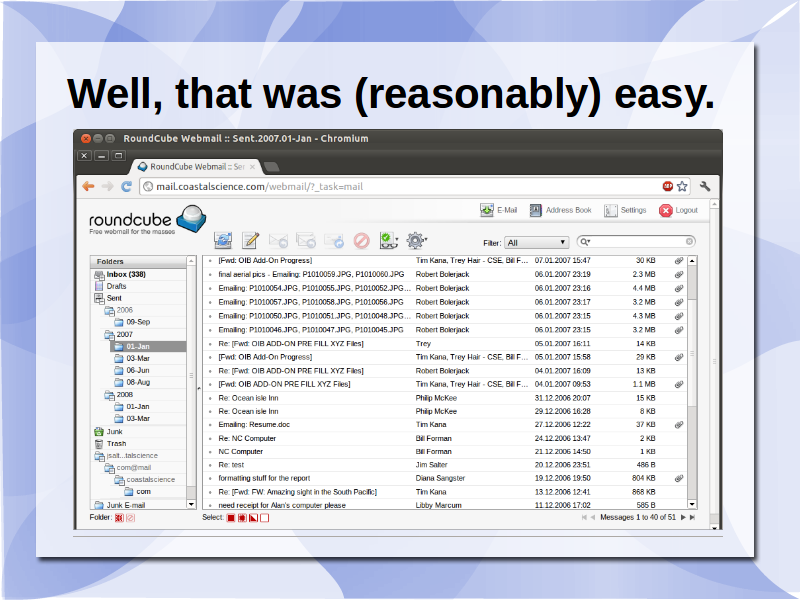The image size is (800, 600).
Task: Open the Junk E-mail folder
Action: [x=125, y=505]
